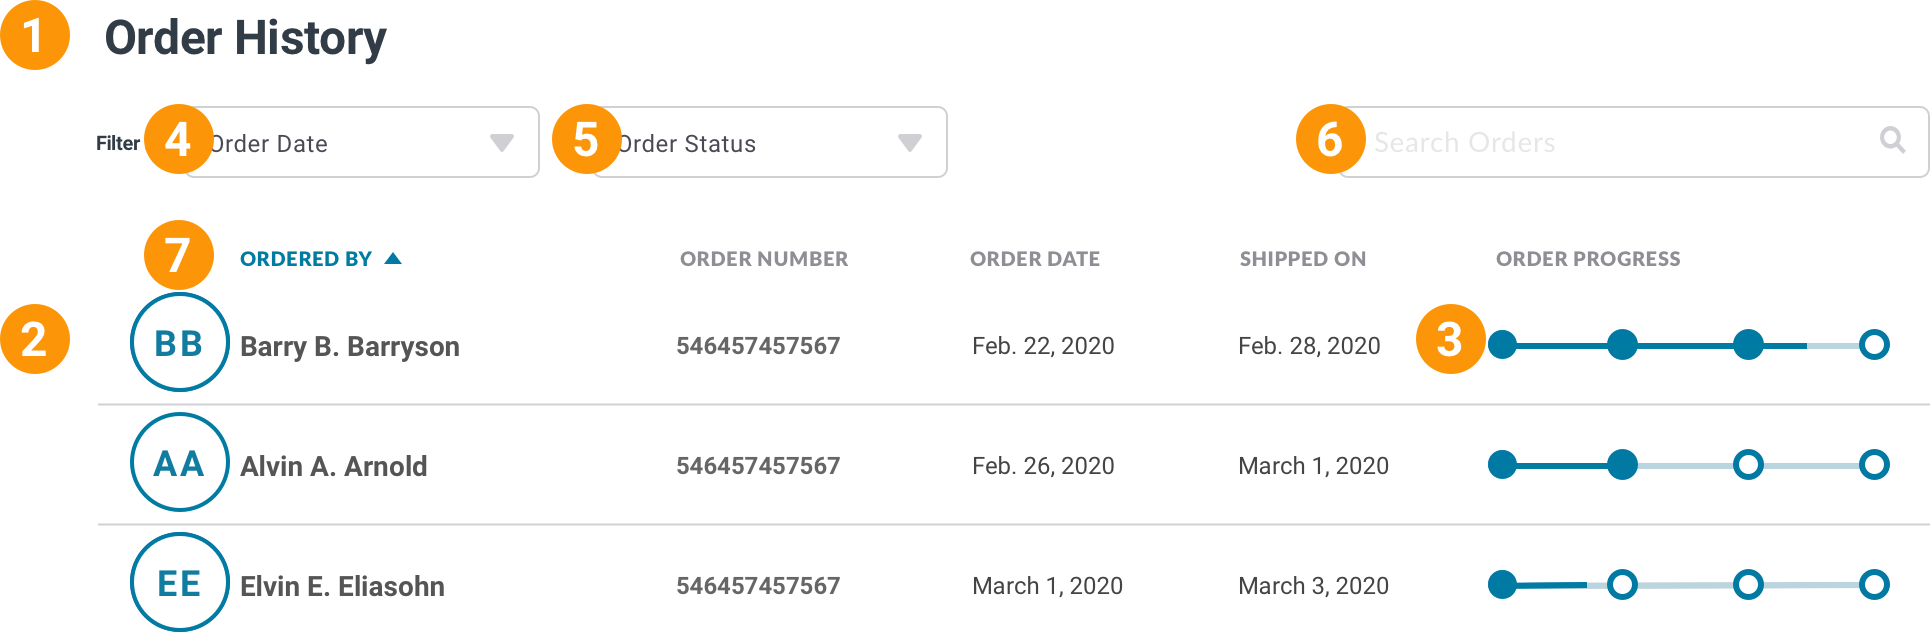Click the final unfilled progress dot for Barry
This screenshot has width=1930, height=632.
[1872, 345]
